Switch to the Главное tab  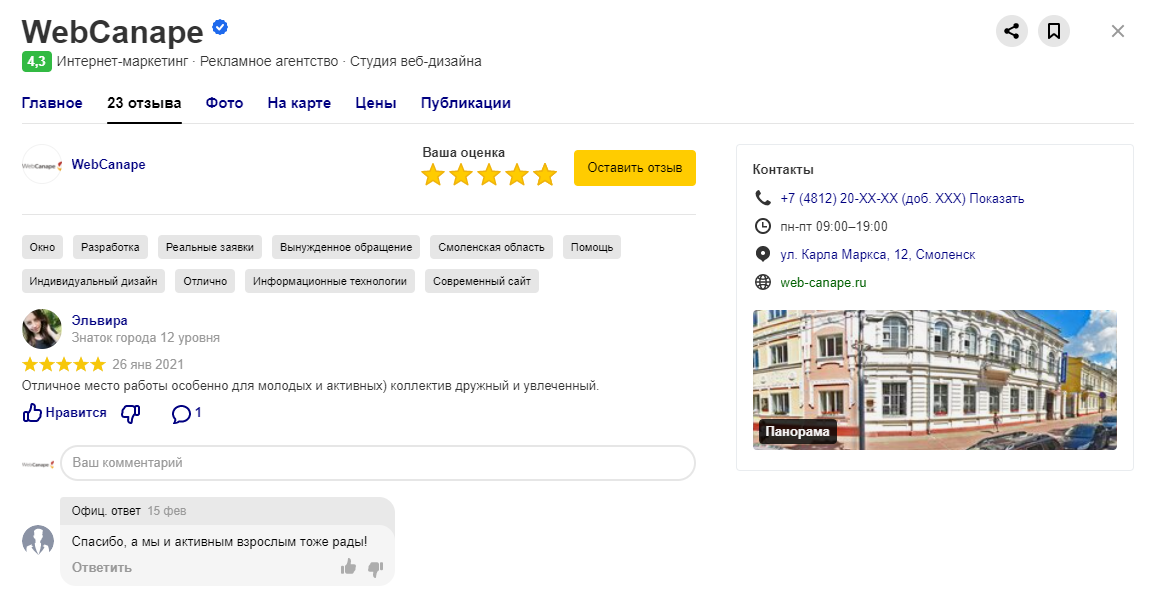[52, 103]
